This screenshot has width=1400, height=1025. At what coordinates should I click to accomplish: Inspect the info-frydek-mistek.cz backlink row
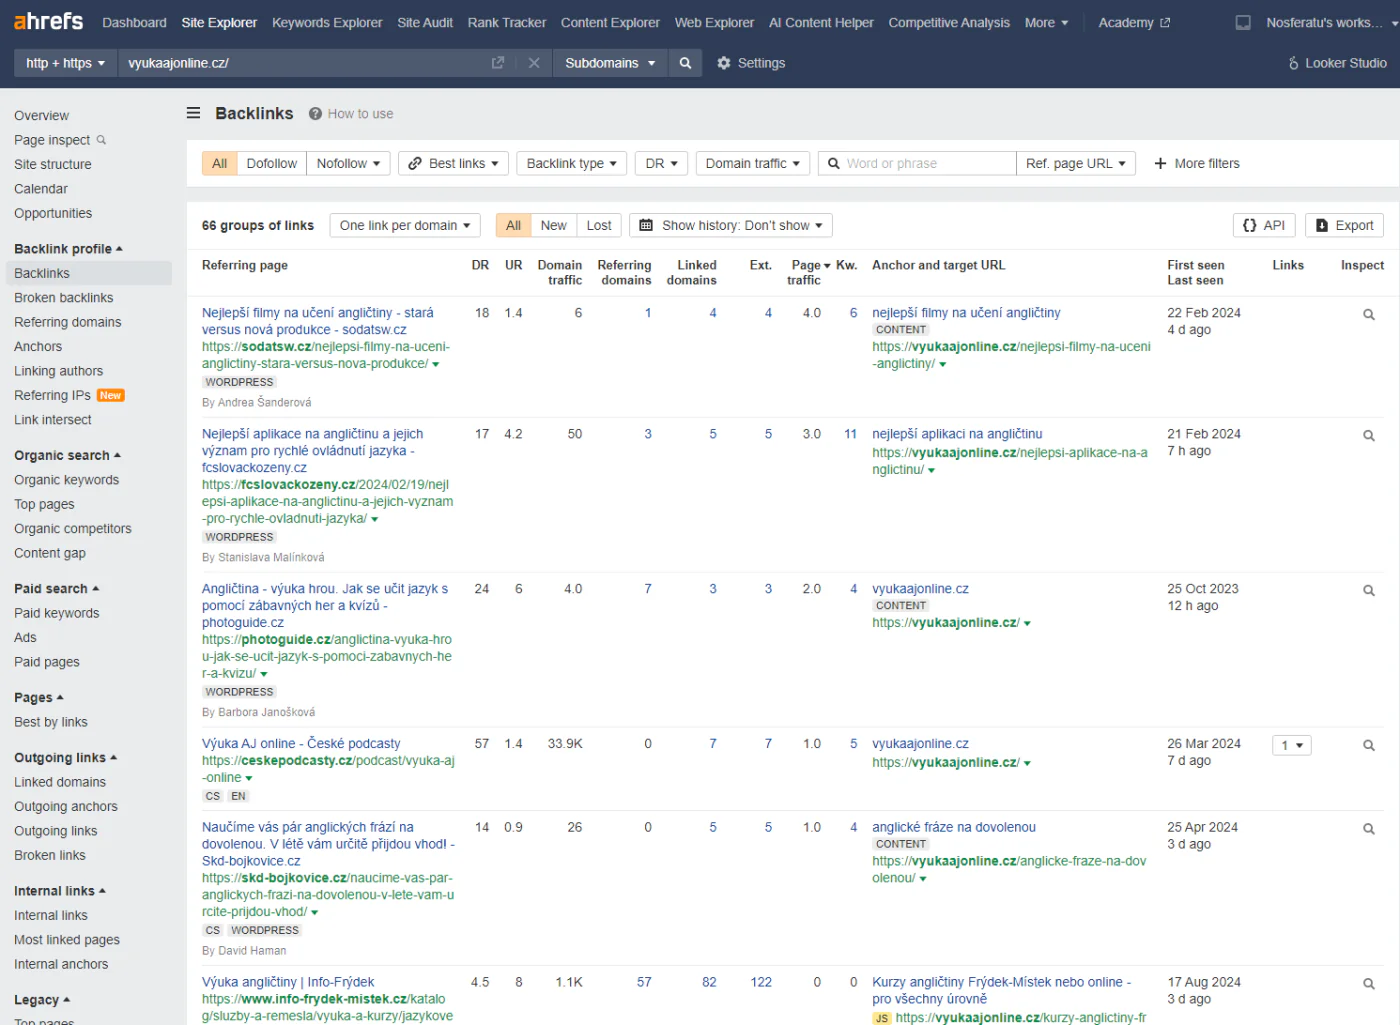click(x=1369, y=983)
